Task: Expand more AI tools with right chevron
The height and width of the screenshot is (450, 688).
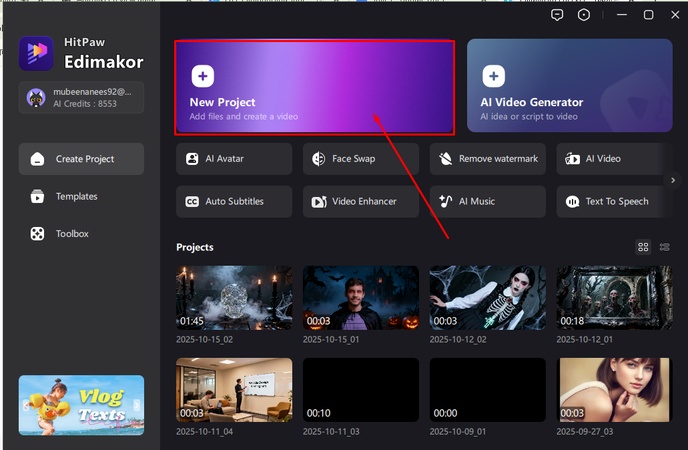Action: tap(673, 180)
